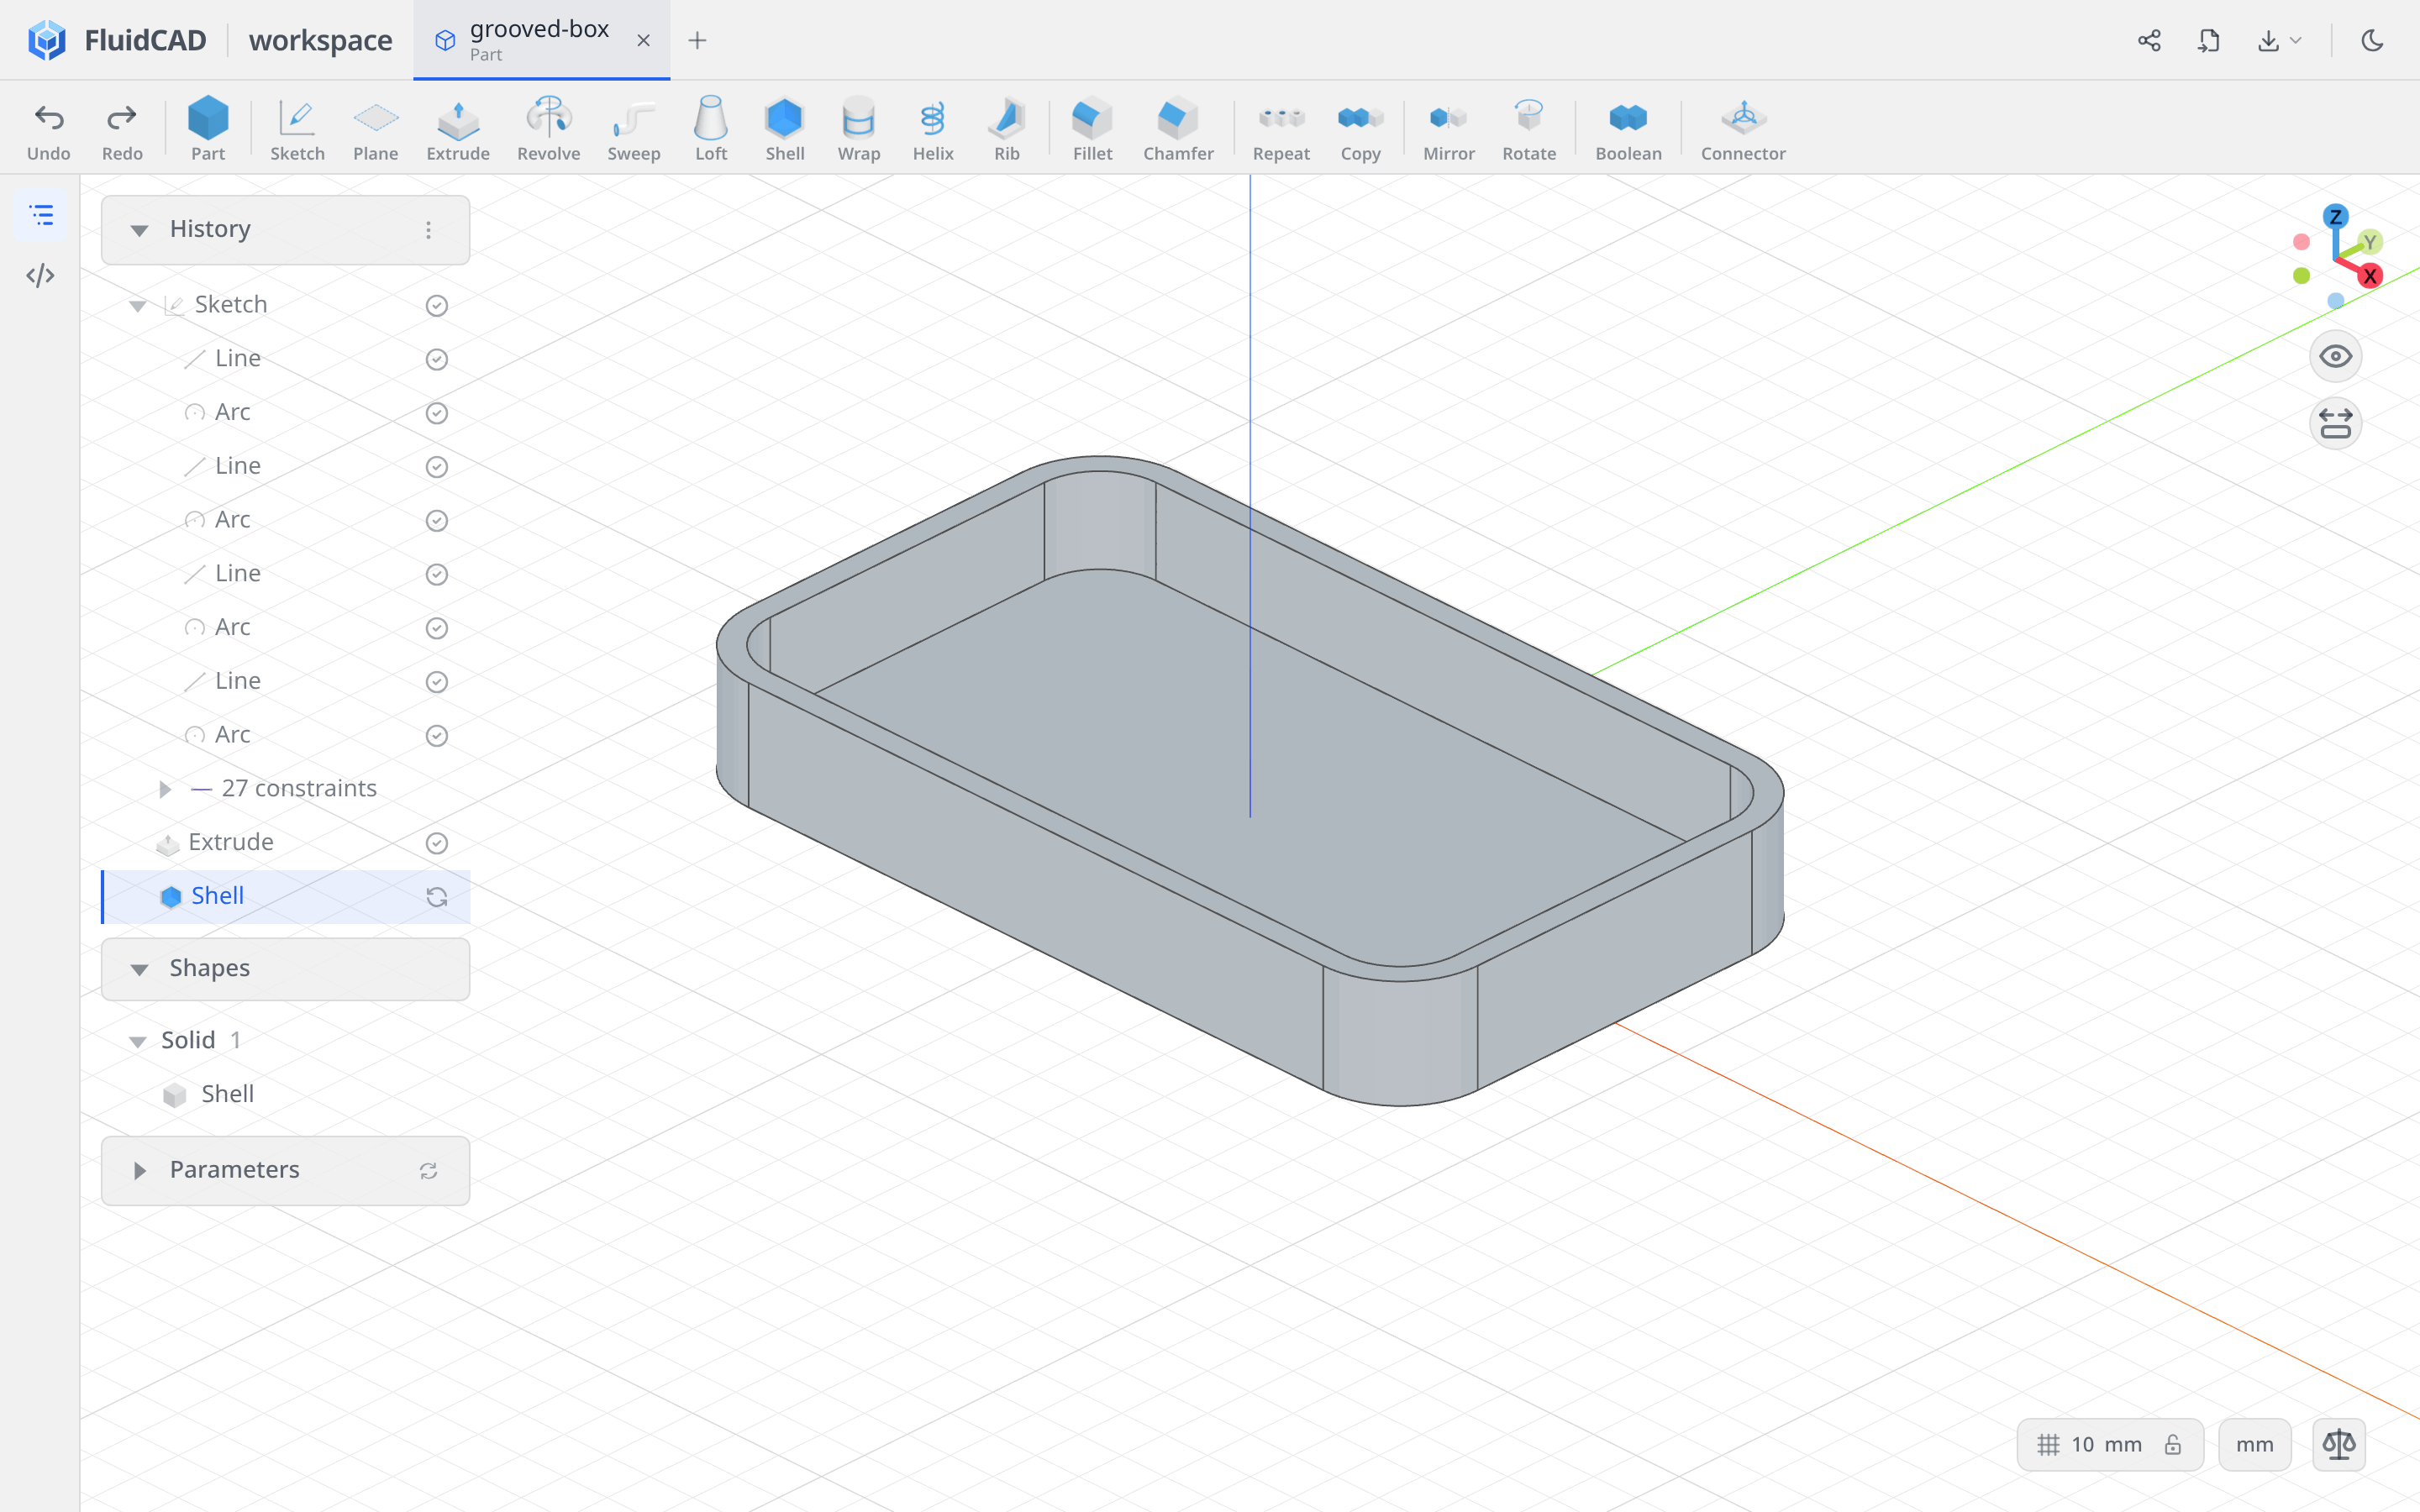
Task: Select the Revolve tool
Action: pos(548,129)
